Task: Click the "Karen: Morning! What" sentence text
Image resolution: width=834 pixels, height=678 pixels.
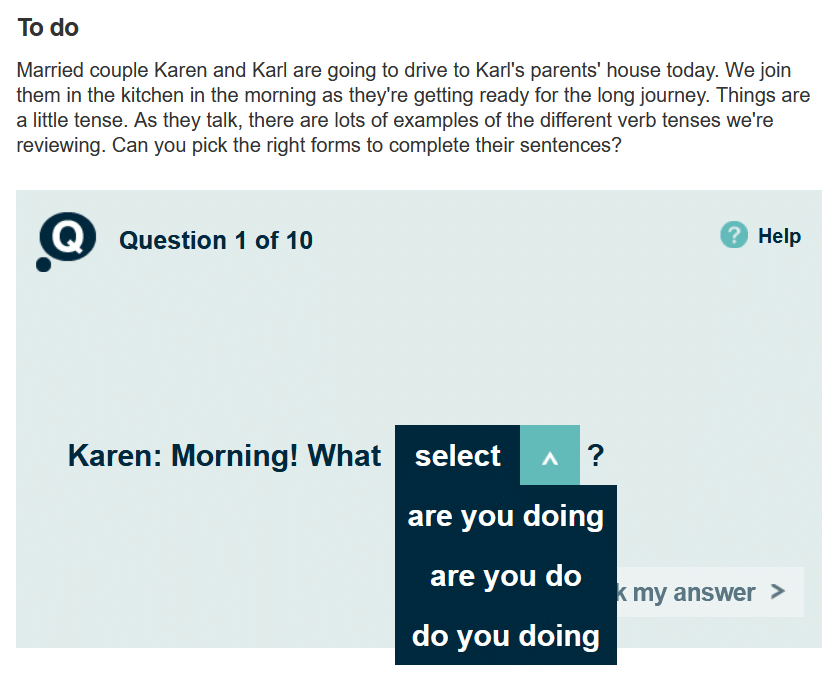Action: [224, 456]
